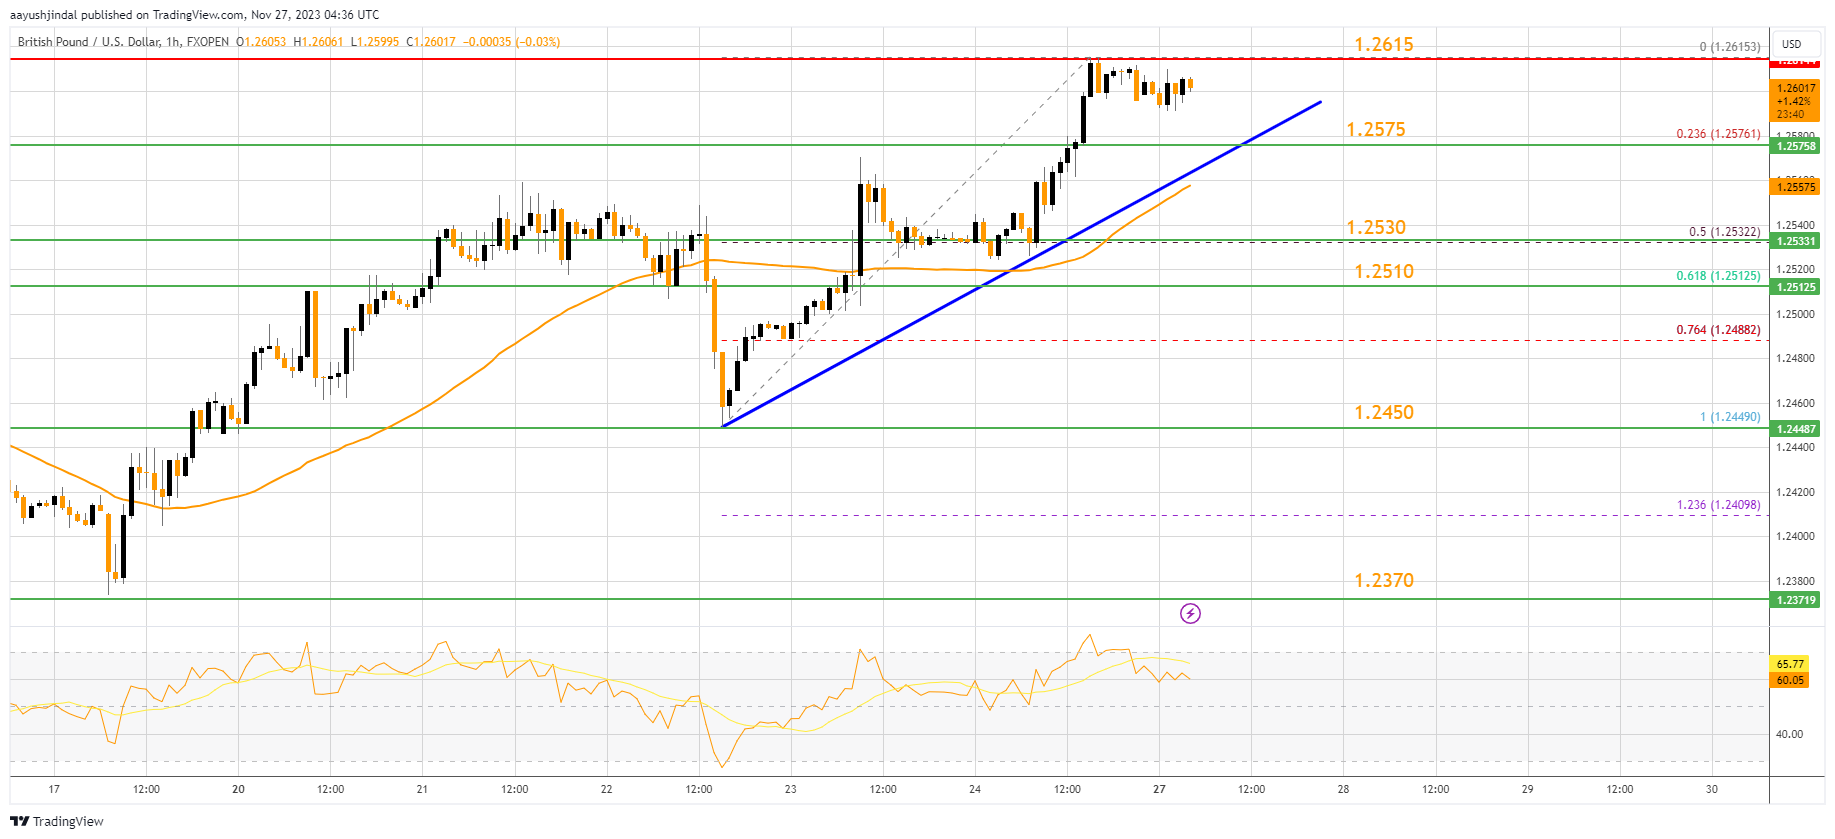Click the orange 1.25575 moving average tag

1795,187
